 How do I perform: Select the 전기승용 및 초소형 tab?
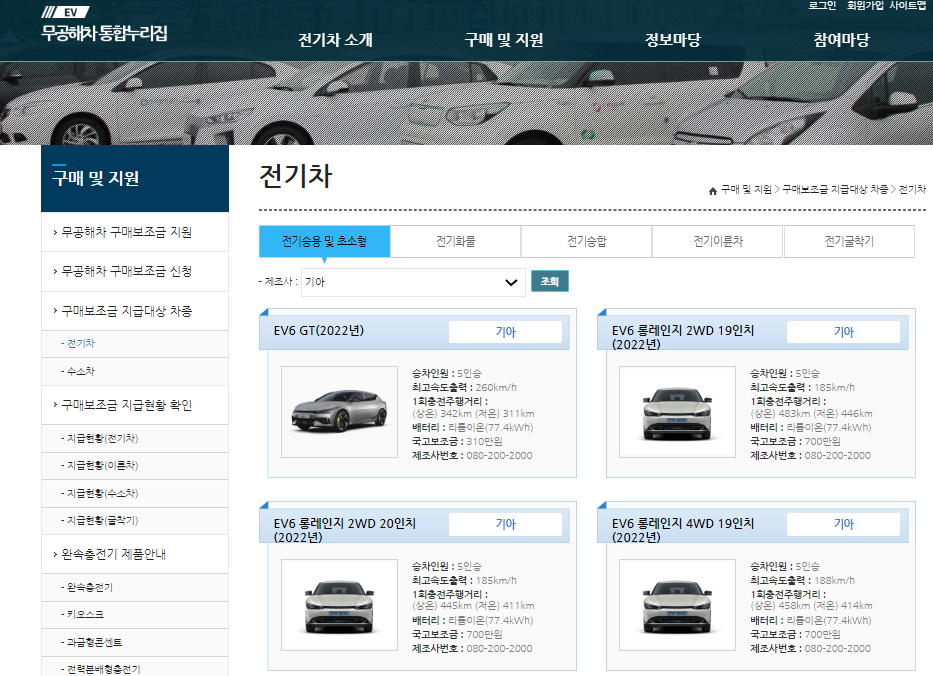point(324,241)
